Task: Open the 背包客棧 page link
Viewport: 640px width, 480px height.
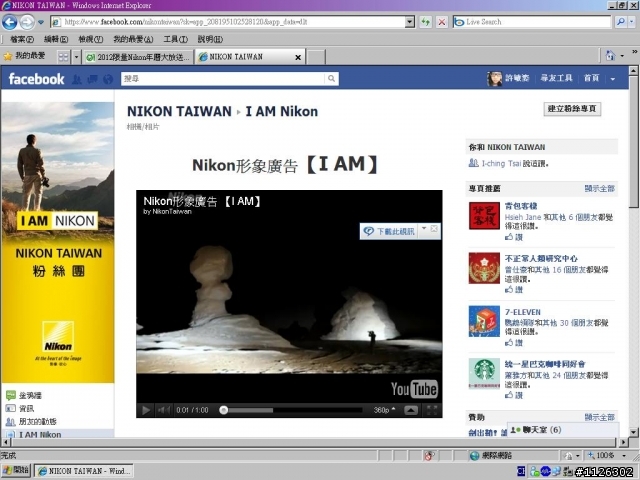Action: (521, 206)
